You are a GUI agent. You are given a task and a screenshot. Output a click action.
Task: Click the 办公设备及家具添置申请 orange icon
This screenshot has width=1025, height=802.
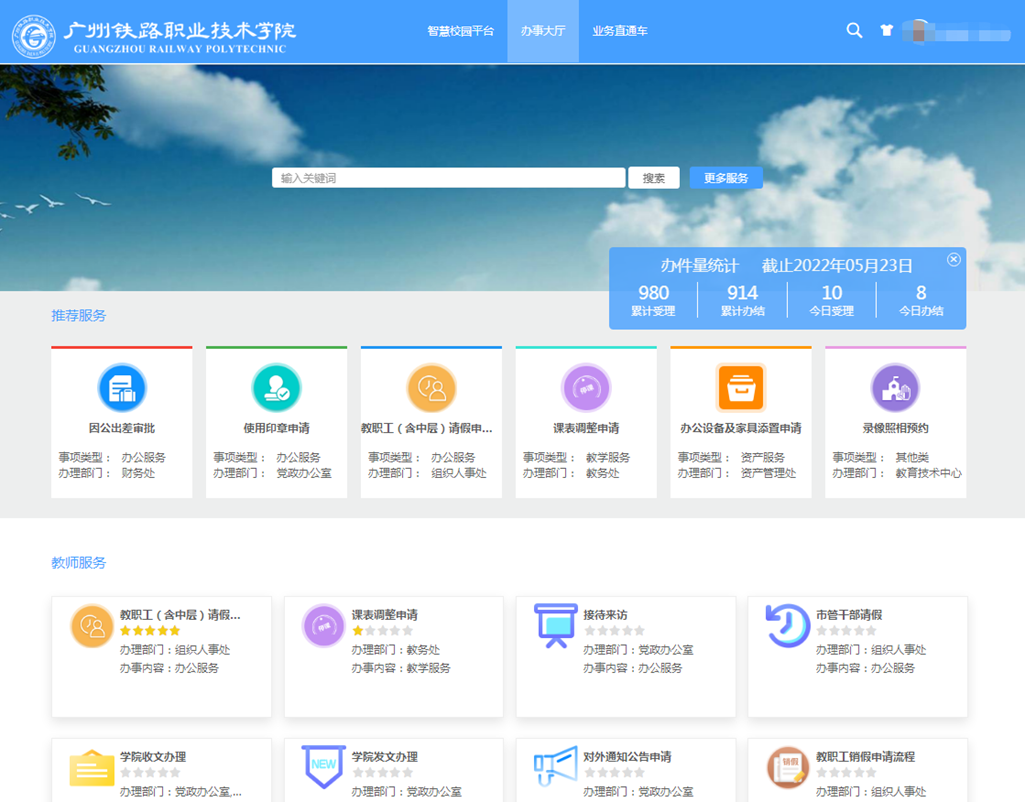pos(741,388)
